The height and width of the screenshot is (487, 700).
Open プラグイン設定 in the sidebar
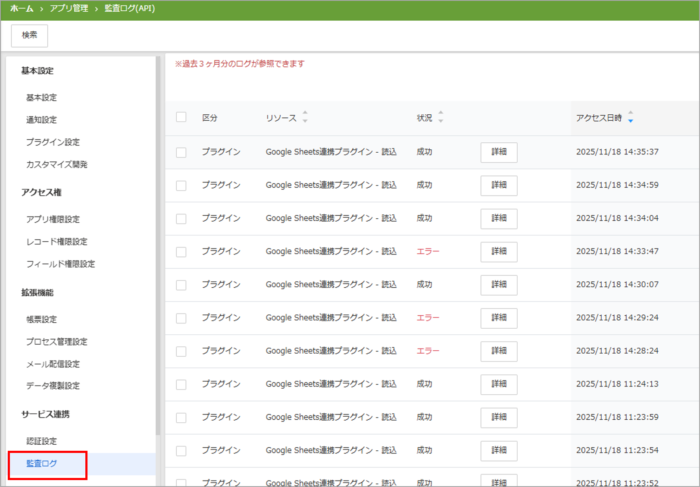[53, 142]
